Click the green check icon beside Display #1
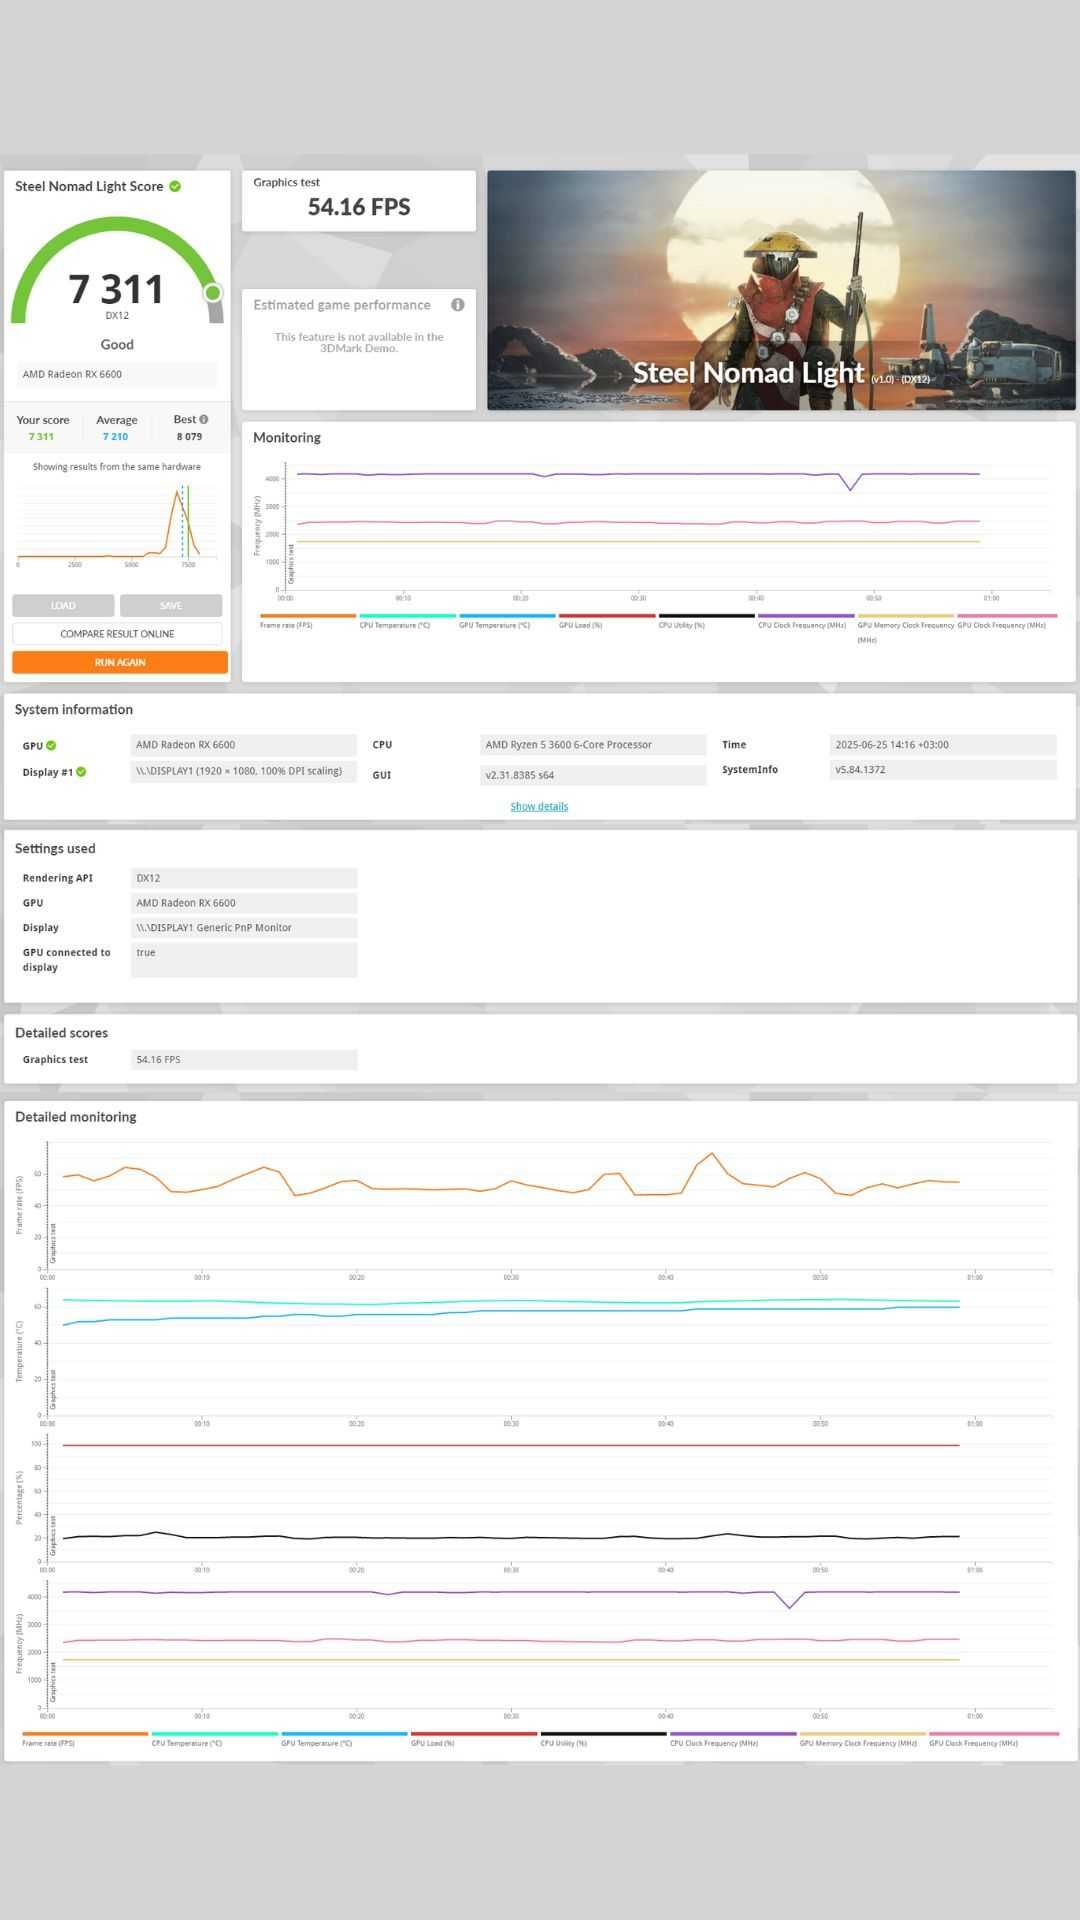 click(81, 771)
